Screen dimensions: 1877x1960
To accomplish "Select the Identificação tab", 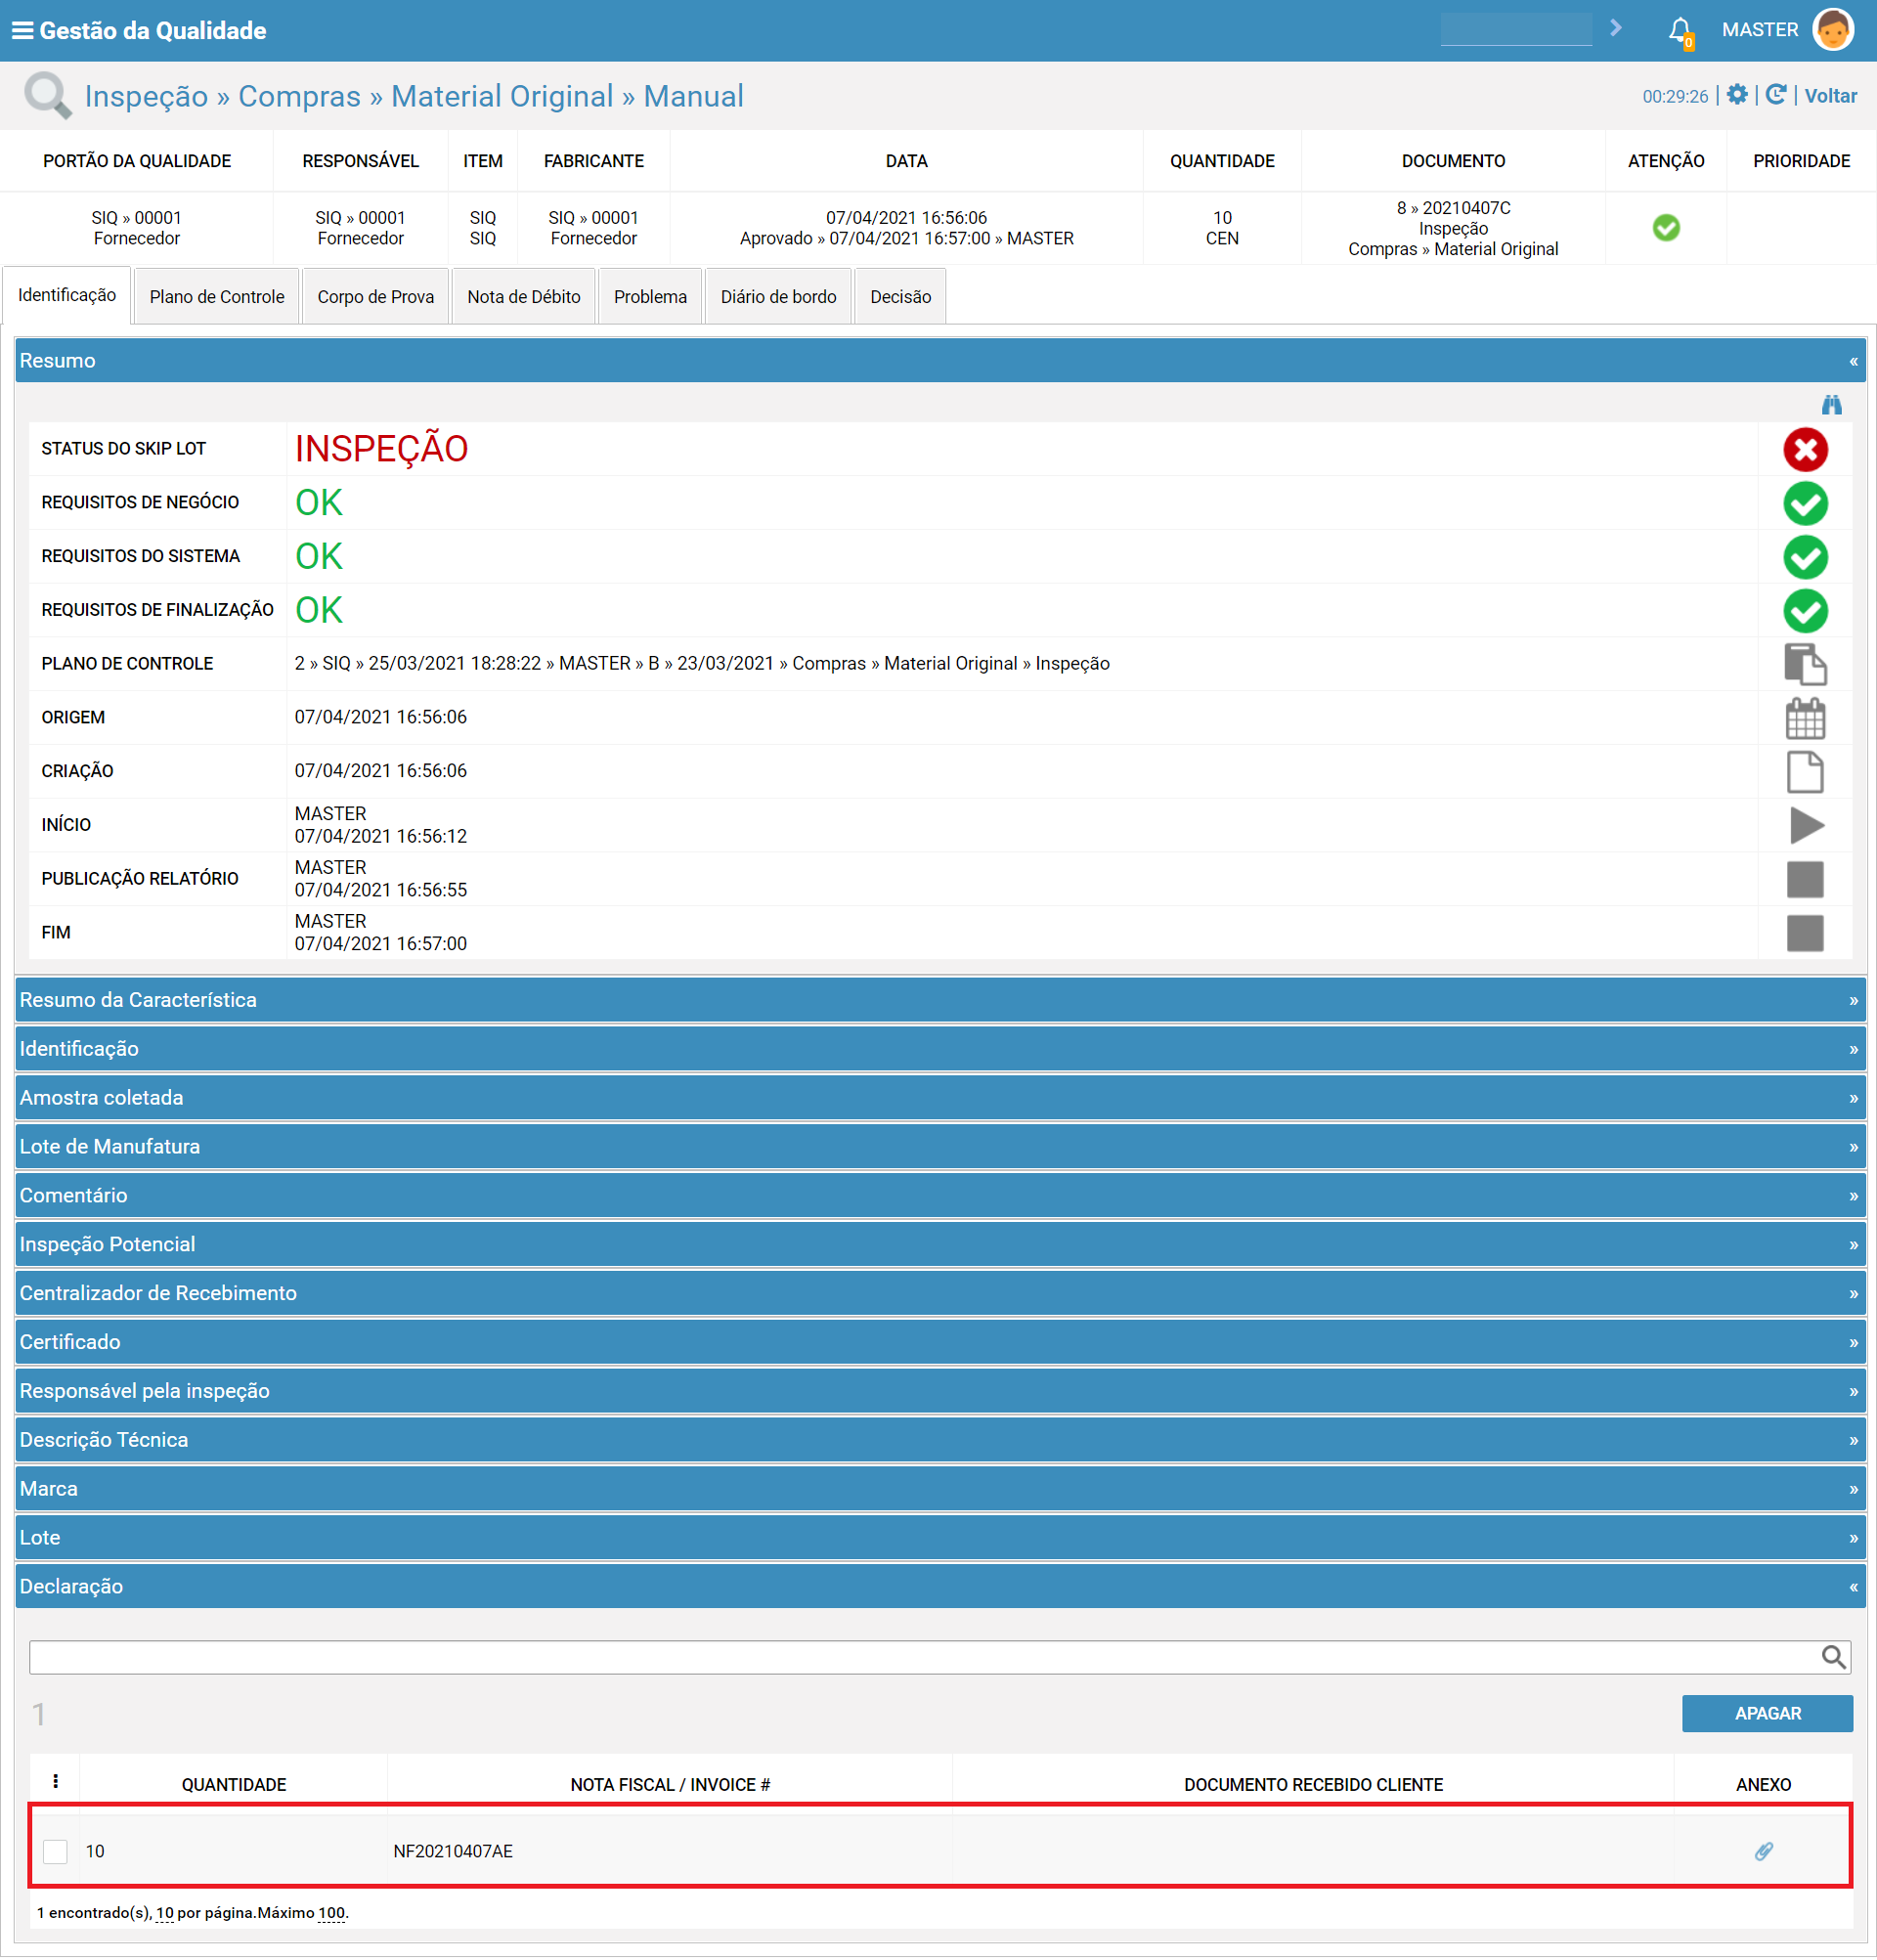I will (x=67, y=296).
